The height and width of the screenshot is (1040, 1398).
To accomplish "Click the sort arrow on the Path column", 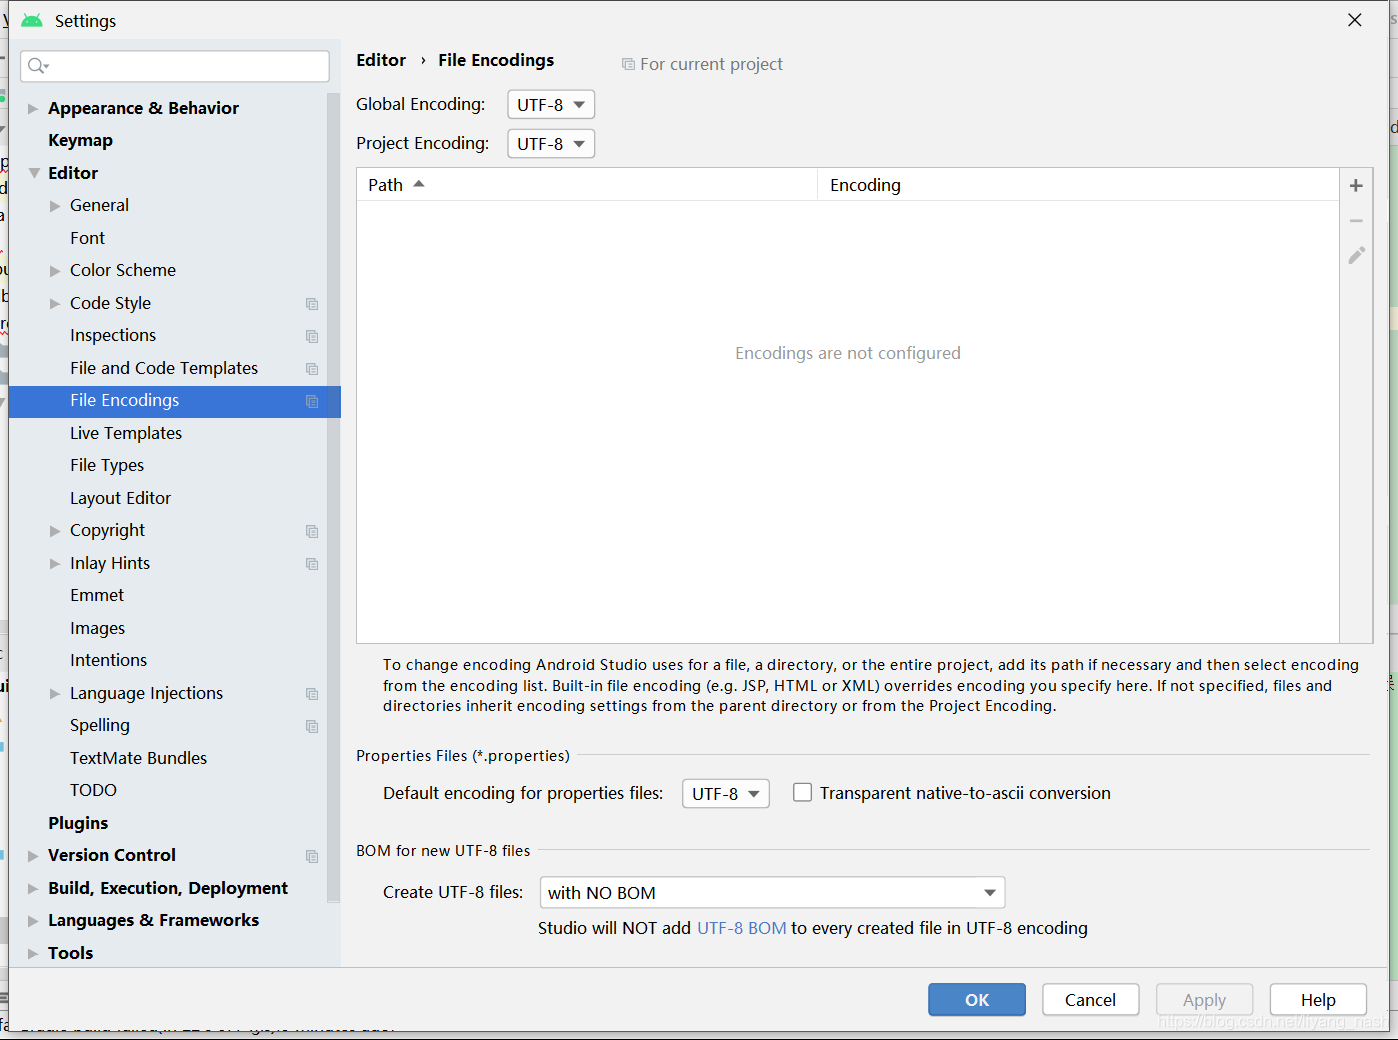I will coord(419,183).
